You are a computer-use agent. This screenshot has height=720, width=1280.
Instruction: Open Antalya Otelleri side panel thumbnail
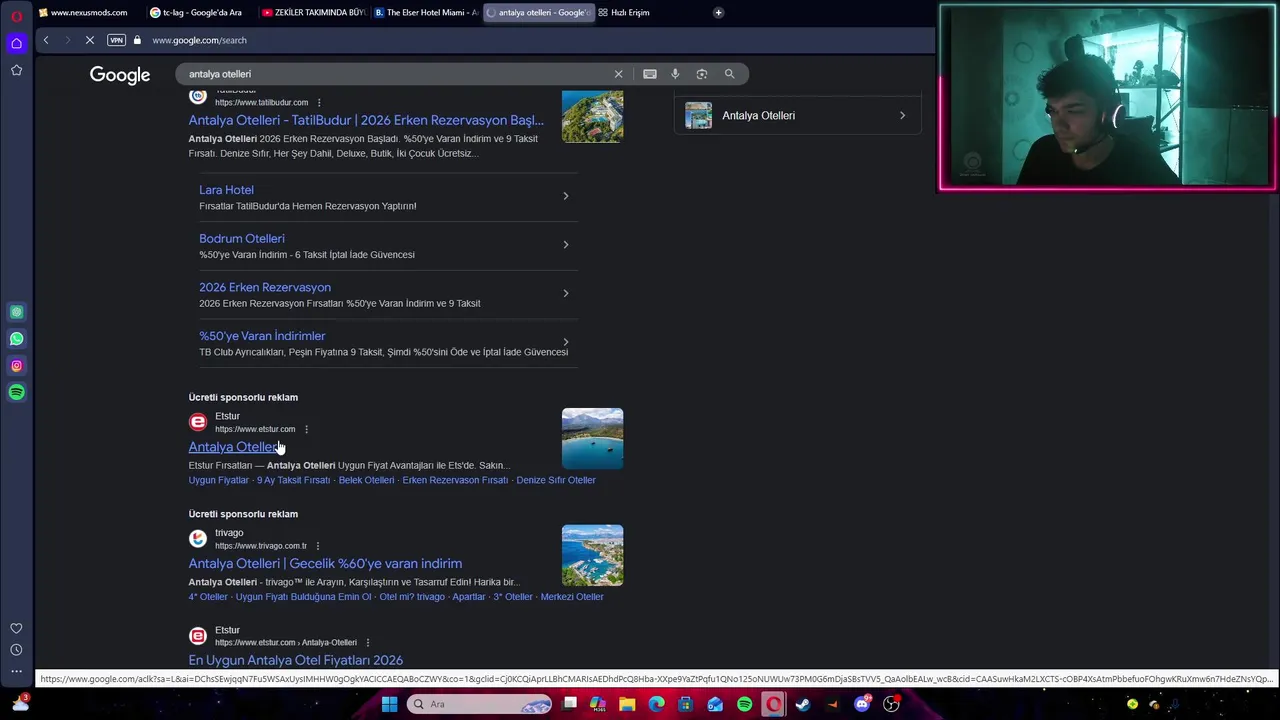(698, 116)
